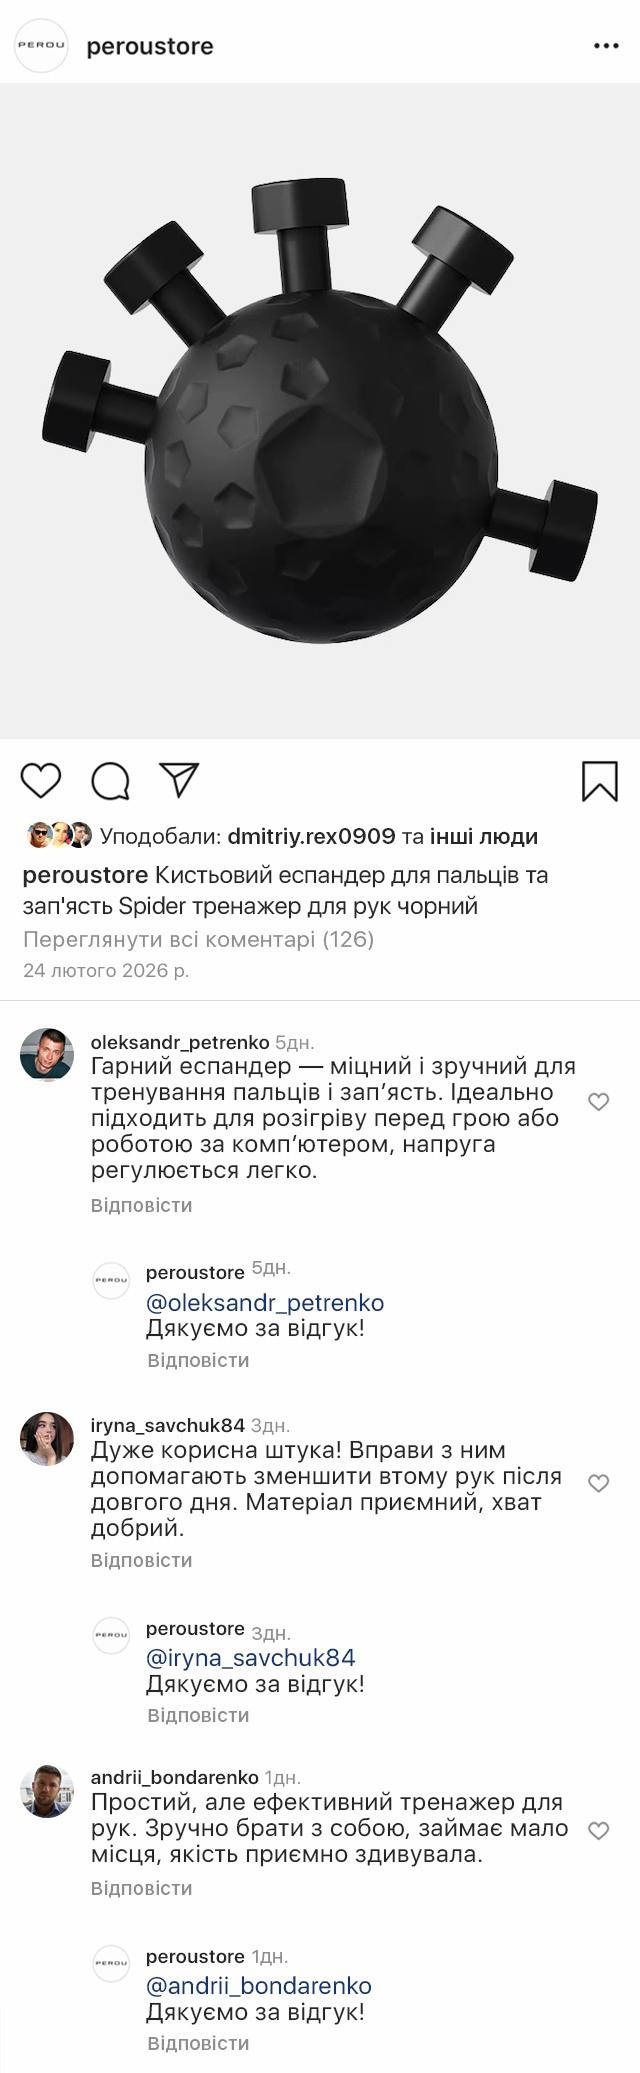The width and height of the screenshot is (640, 2073).
Task: Like andrii_bondarenko's comment heart
Action: pos(598,1831)
